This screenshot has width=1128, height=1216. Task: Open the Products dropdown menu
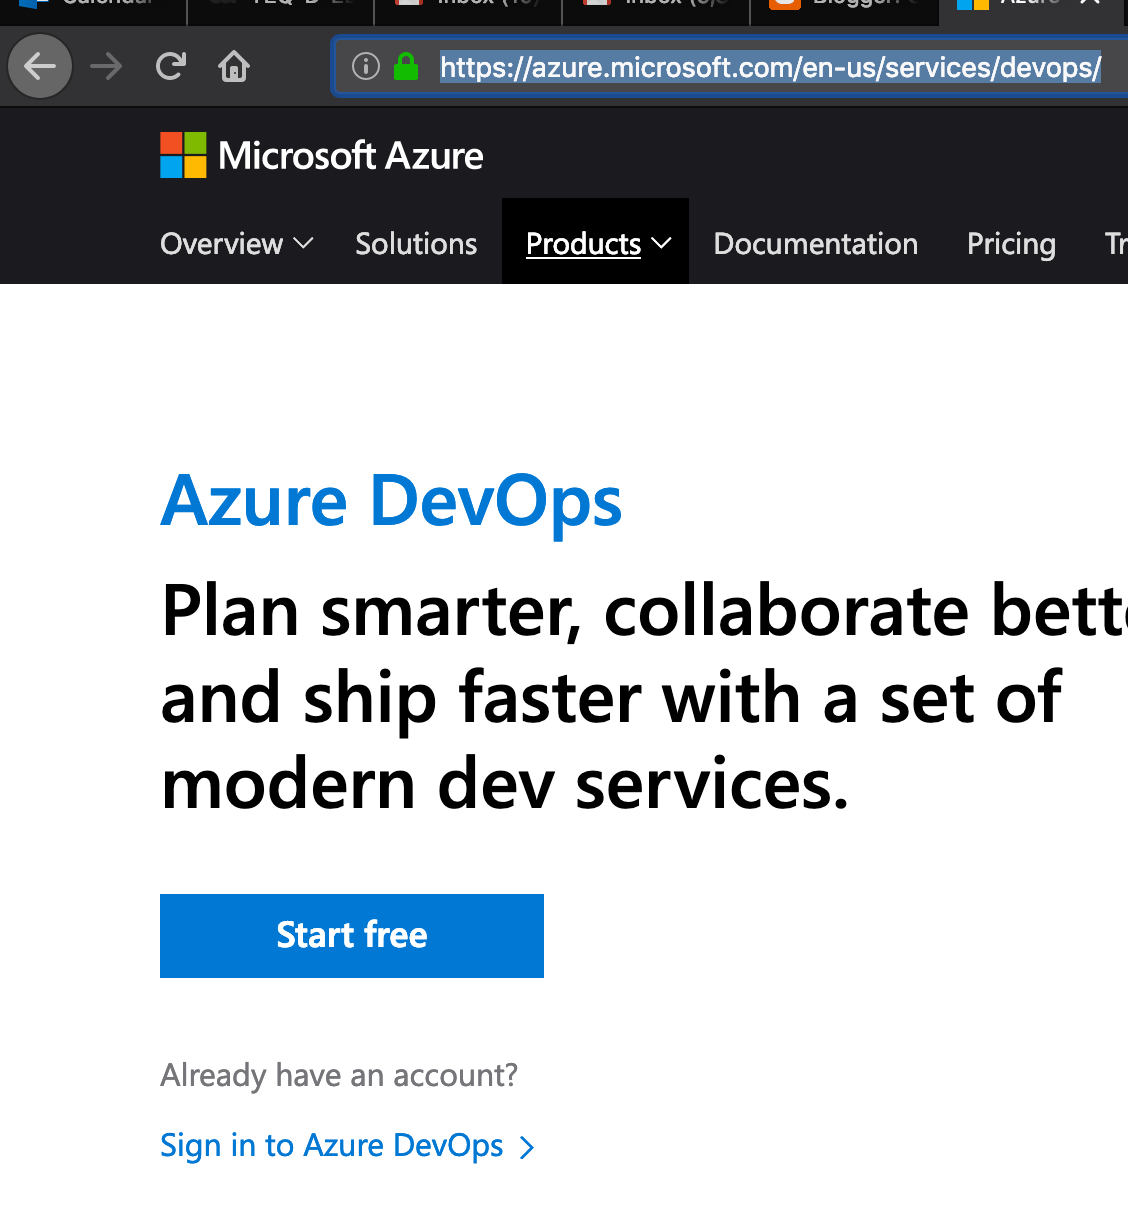click(583, 243)
